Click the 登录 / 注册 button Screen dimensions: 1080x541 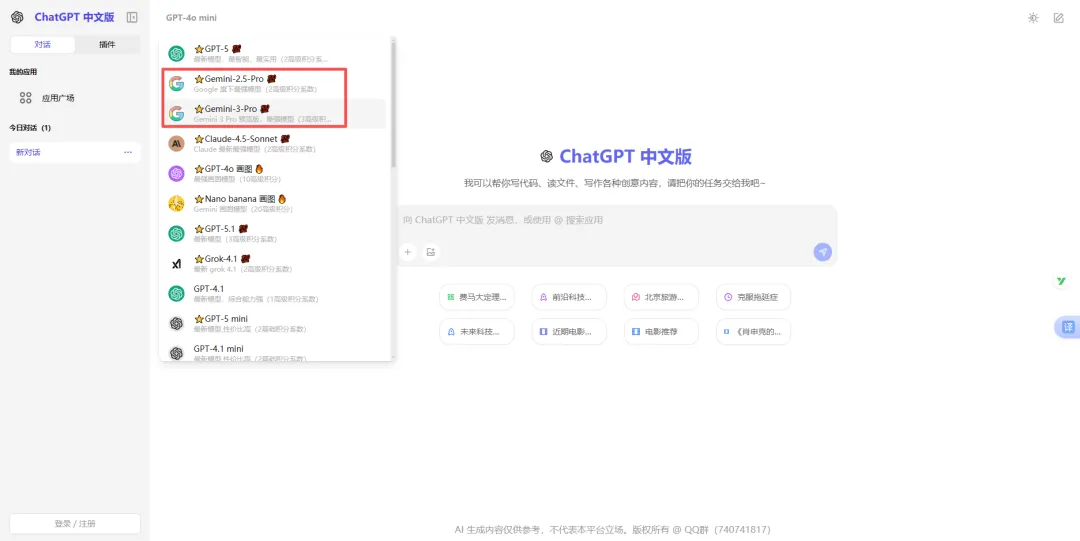[75, 524]
